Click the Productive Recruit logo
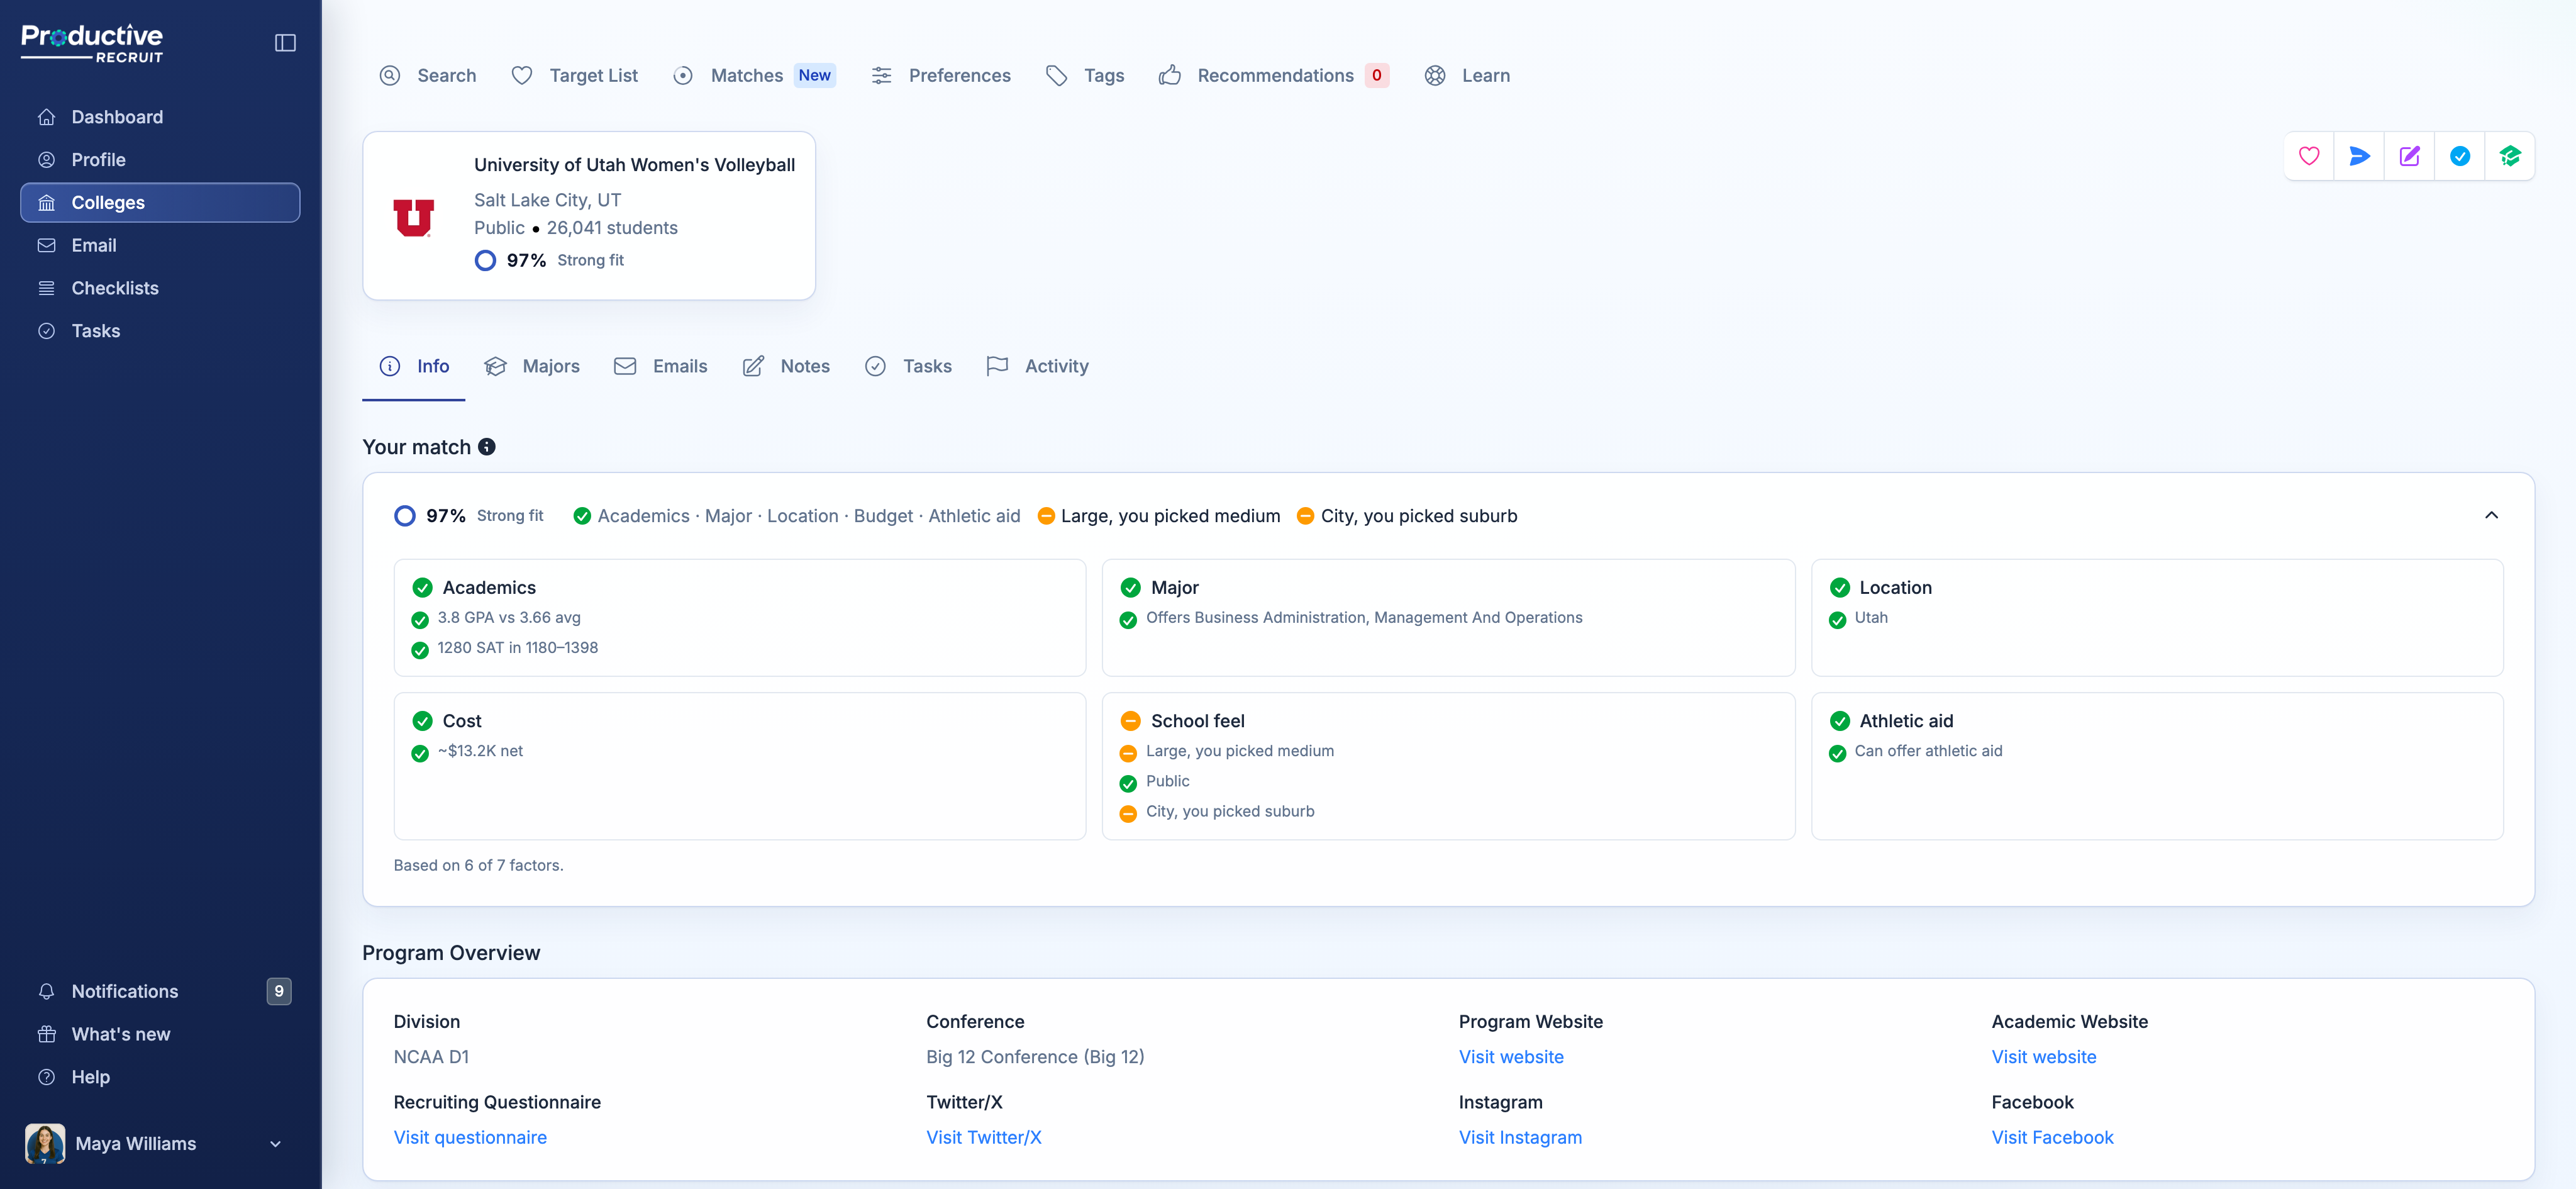The height and width of the screenshot is (1189, 2576). pos(92,43)
